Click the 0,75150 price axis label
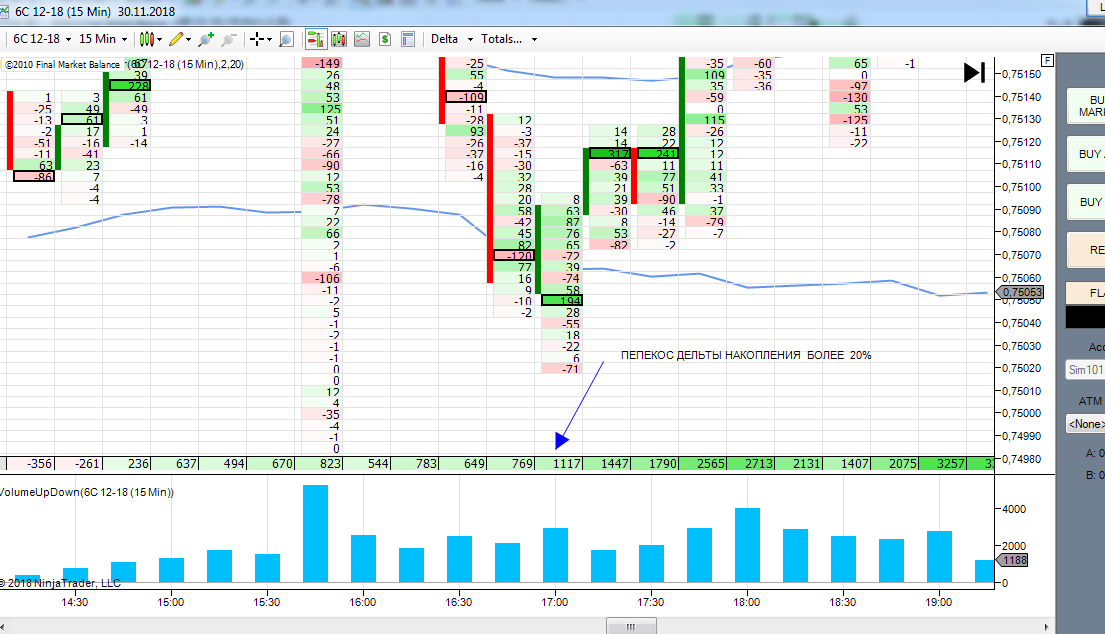This screenshot has height=634, width=1105. point(1021,74)
